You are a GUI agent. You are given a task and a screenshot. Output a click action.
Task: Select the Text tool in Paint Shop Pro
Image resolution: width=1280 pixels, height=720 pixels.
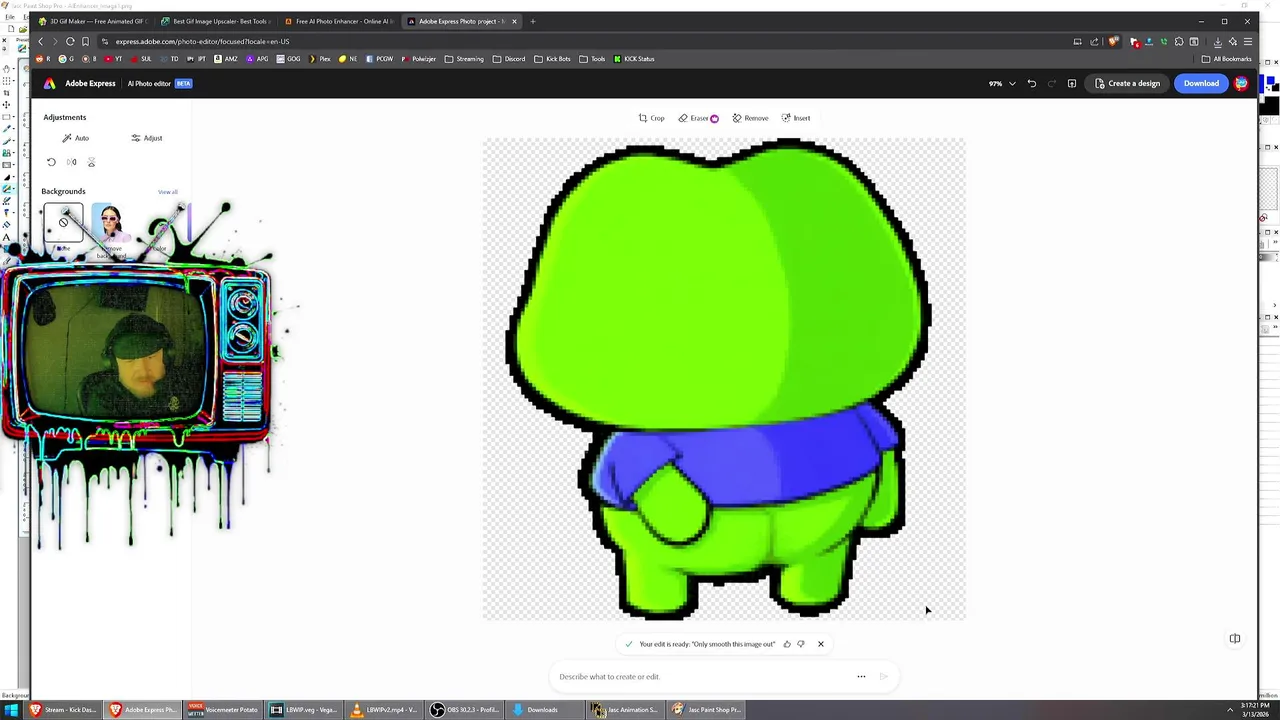point(7,237)
